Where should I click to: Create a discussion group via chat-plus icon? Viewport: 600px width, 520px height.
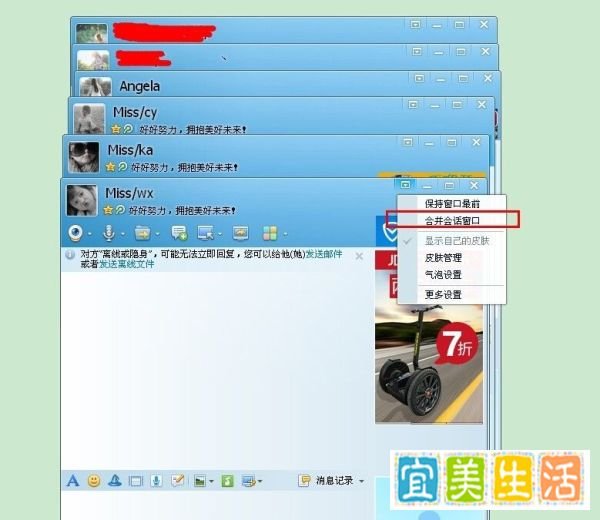pyautogui.click(x=179, y=233)
